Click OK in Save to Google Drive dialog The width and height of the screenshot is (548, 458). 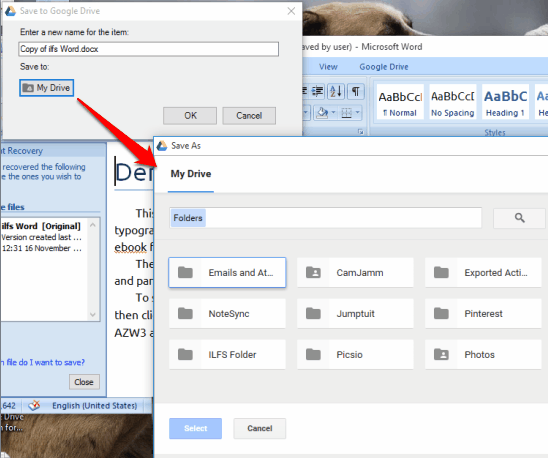(190, 116)
